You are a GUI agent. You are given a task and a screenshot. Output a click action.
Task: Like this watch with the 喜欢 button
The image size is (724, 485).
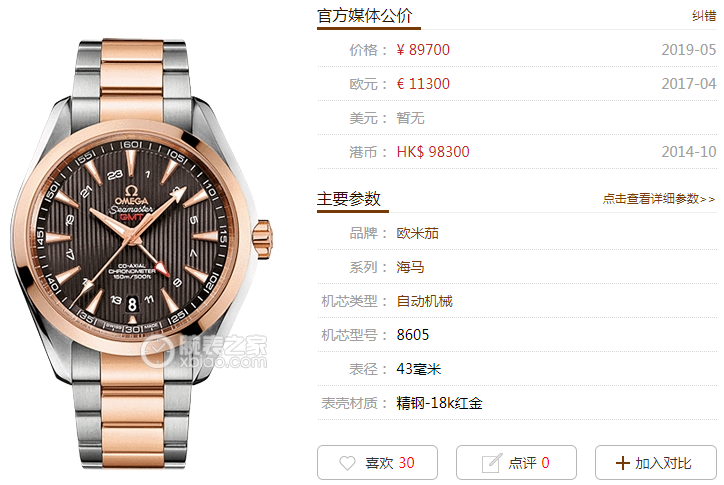point(377,462)
